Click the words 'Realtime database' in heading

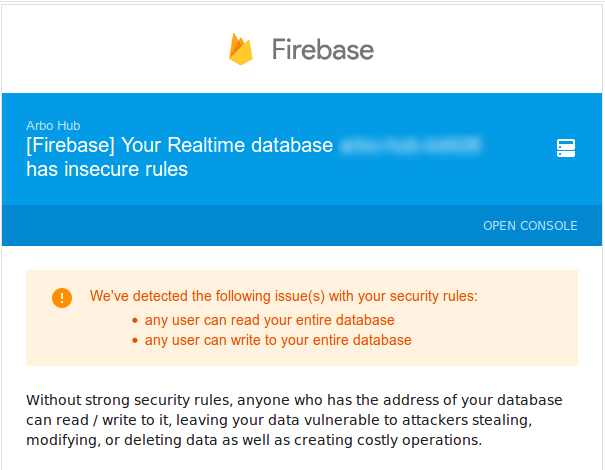tap(250, 145)
